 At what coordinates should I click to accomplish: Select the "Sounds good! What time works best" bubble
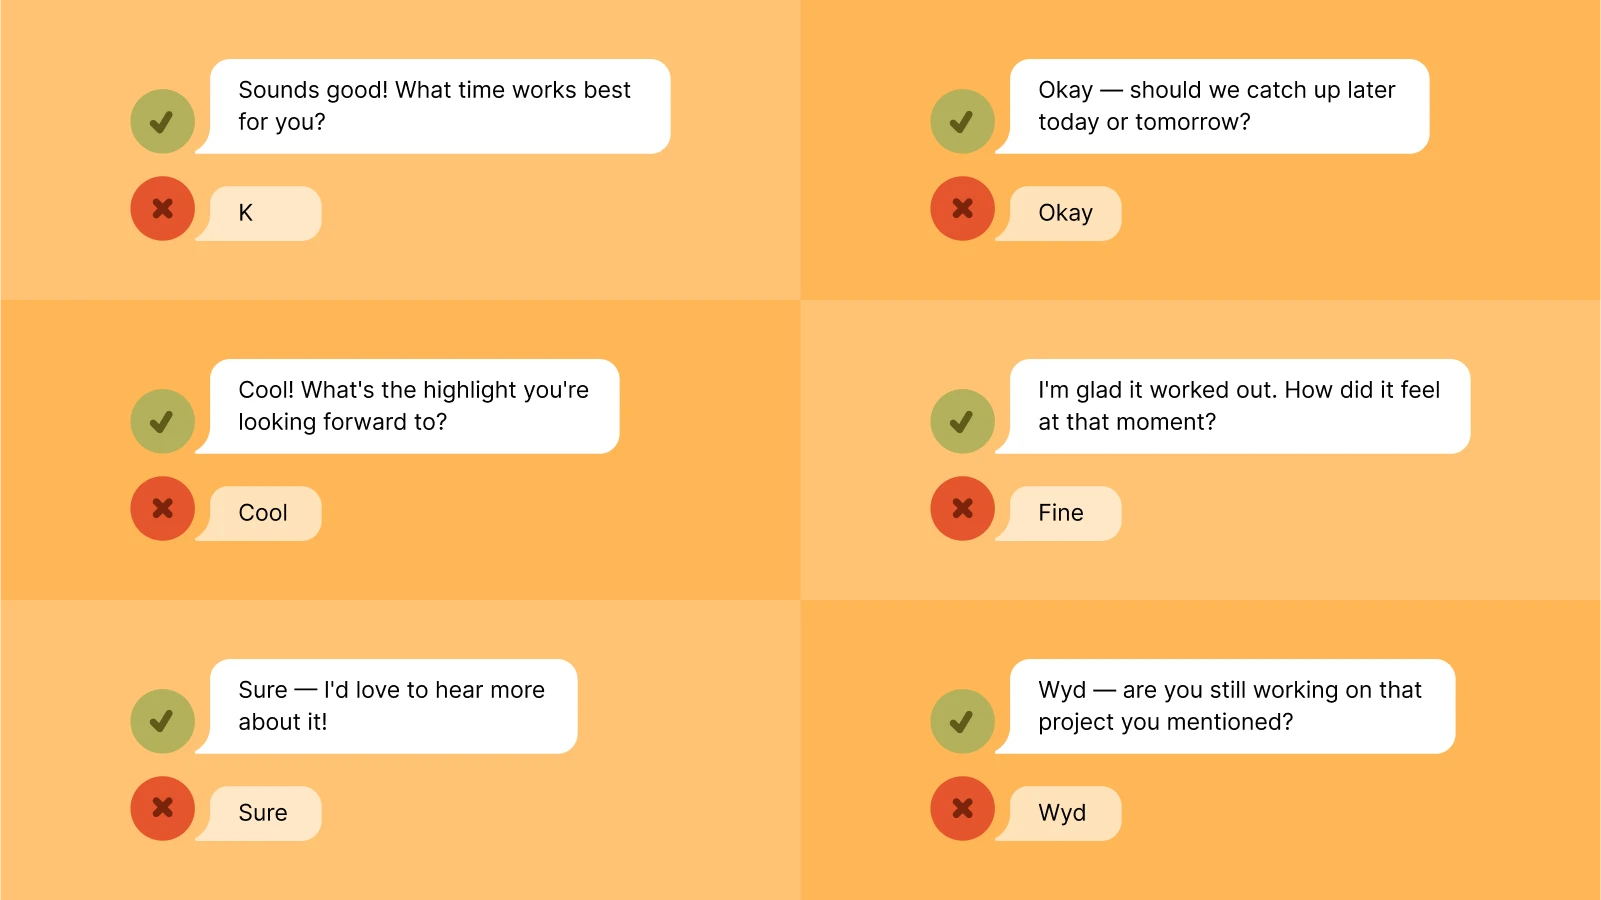coord(439,106)
